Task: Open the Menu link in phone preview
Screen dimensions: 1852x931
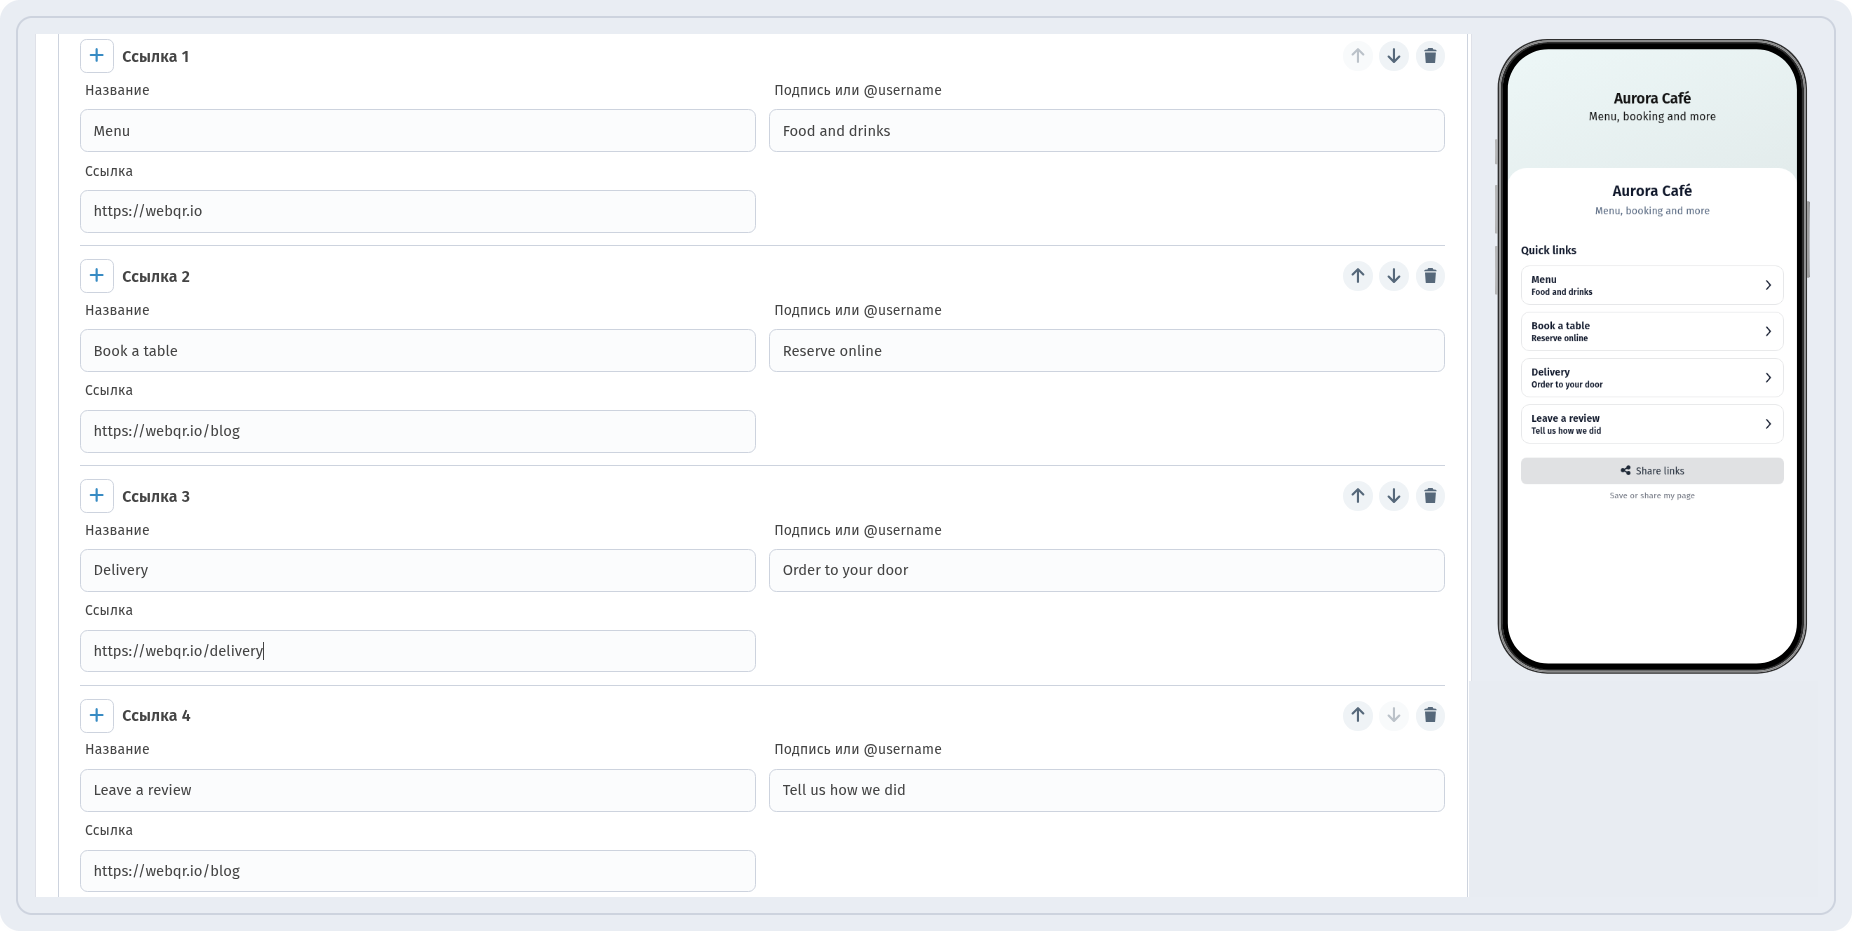Action: pos(1652,285)
